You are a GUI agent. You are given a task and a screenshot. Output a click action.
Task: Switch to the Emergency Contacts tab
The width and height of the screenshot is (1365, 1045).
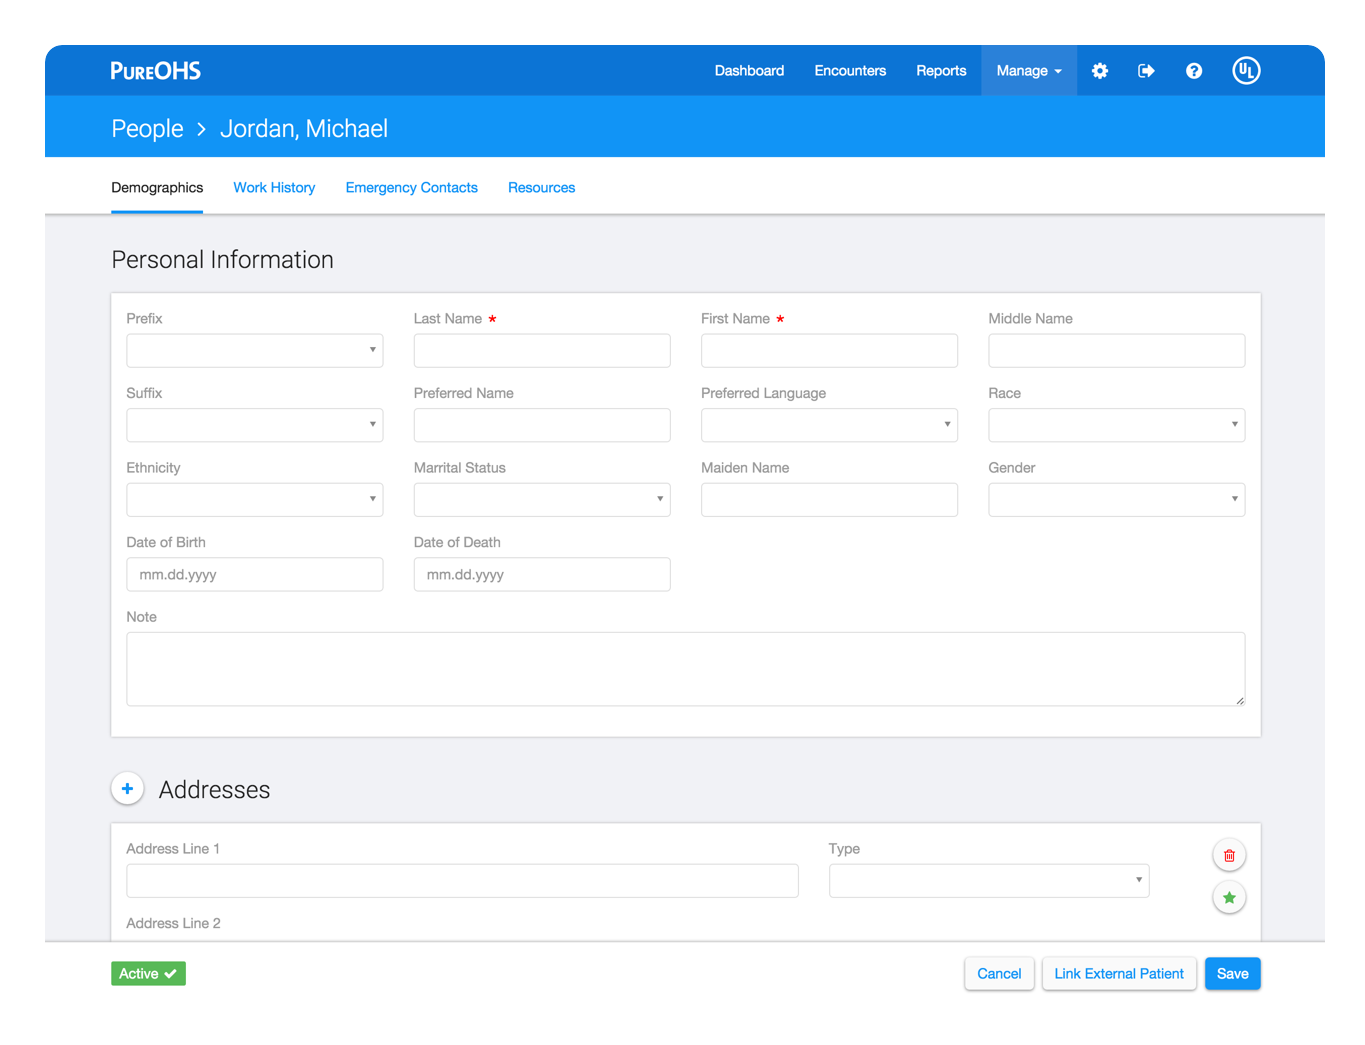(412, 188)
